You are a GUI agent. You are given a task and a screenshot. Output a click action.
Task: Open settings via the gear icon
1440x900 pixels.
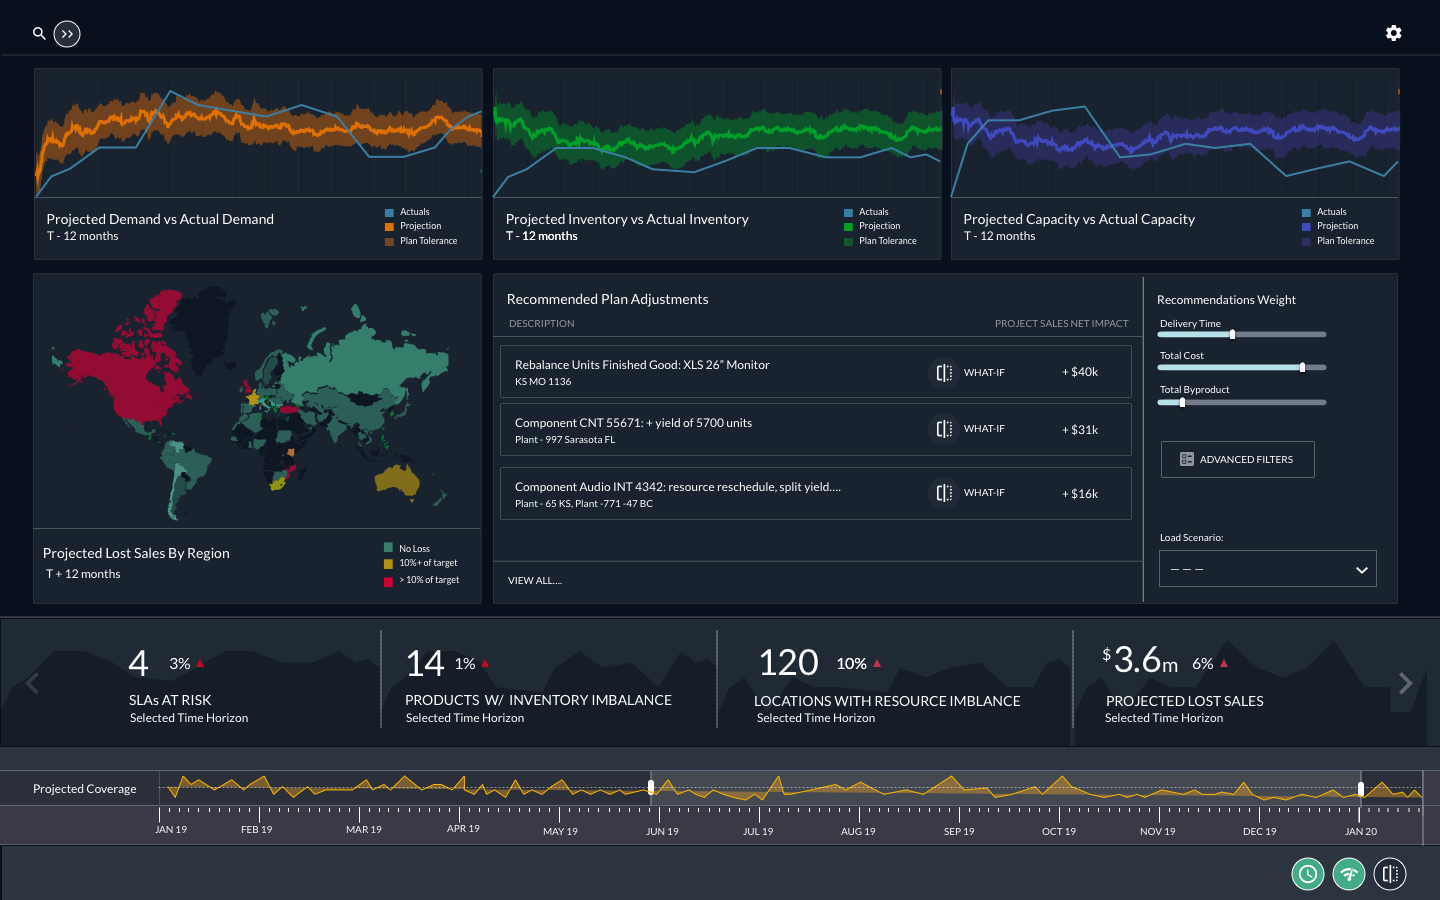1393,33
